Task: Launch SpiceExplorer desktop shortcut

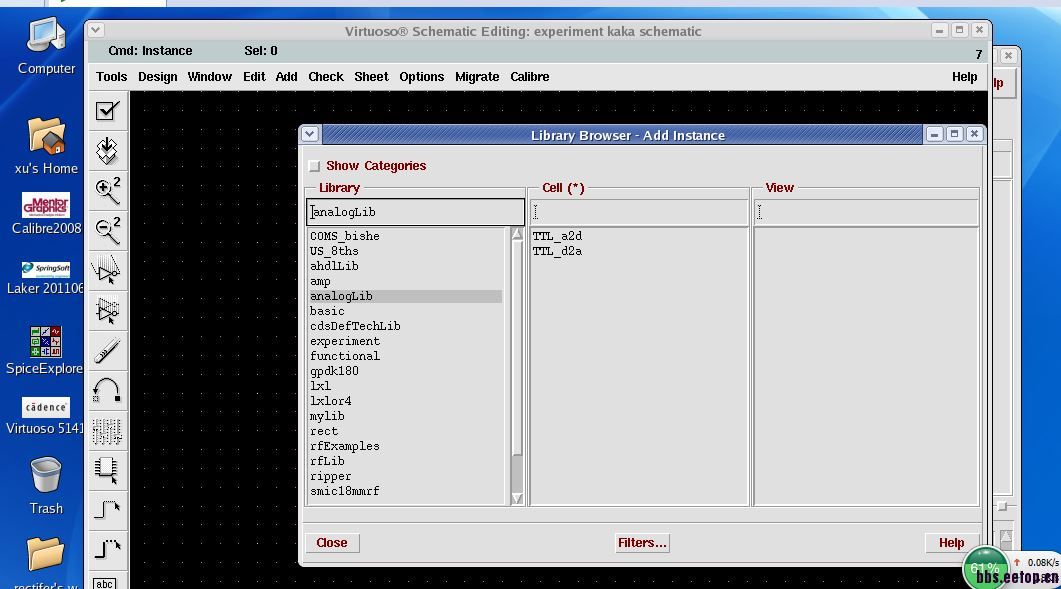Action: (45, 351)
